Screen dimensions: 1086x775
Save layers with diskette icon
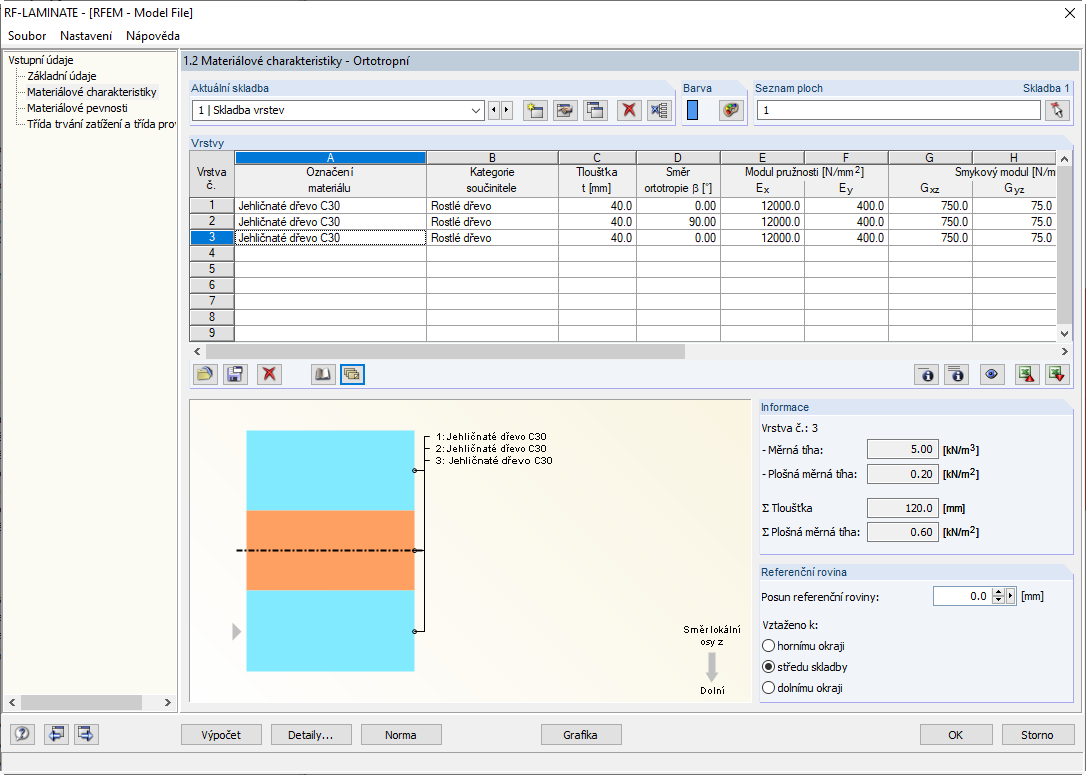point(235,375)
